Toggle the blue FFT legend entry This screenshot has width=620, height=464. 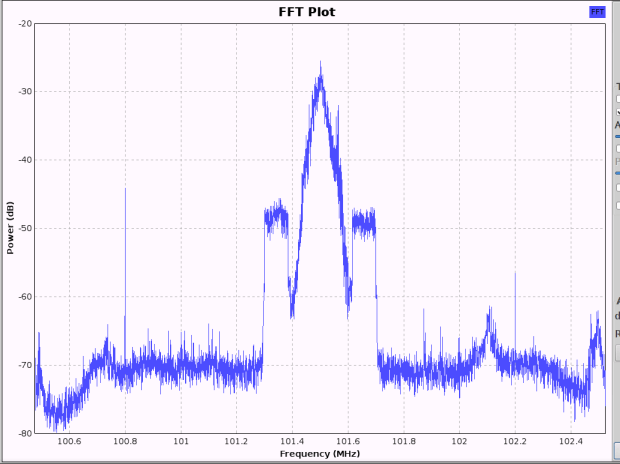point(597,12)
